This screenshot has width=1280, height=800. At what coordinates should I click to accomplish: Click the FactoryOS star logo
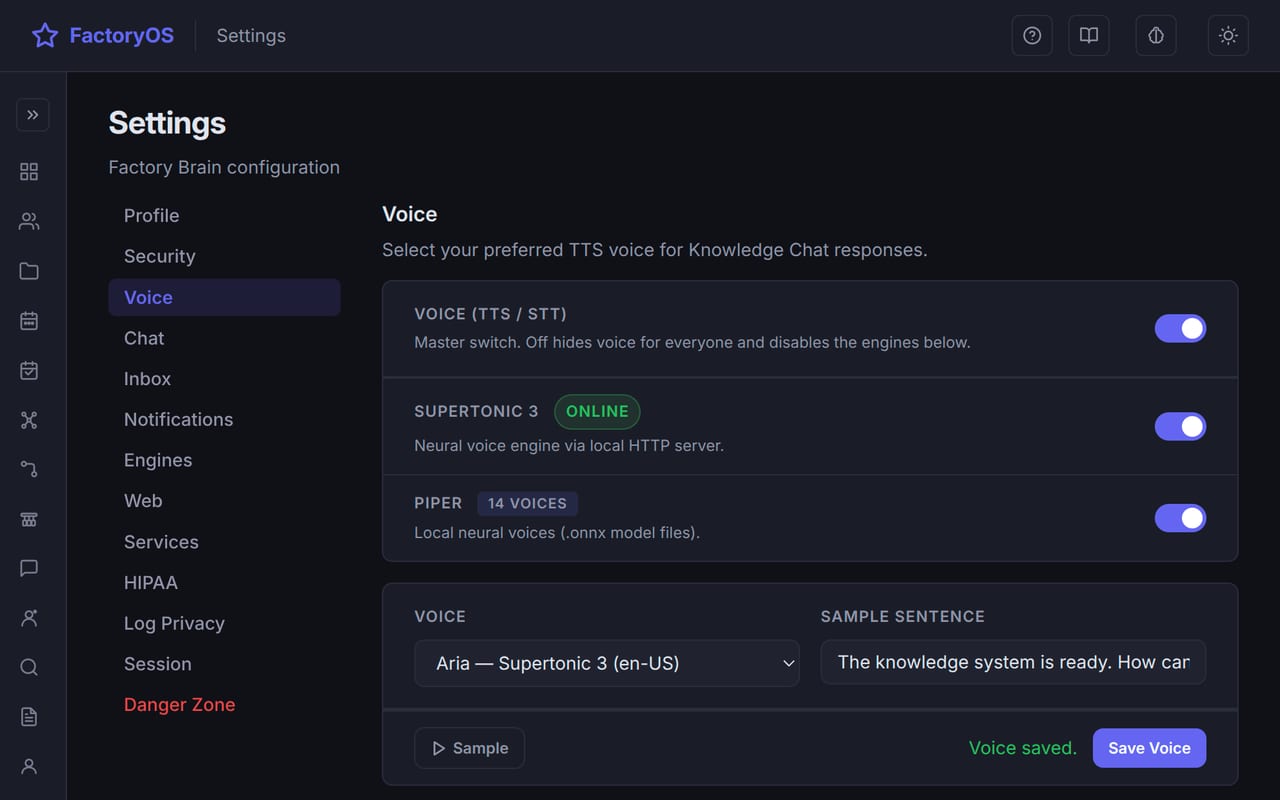click(x=45, y=36)
